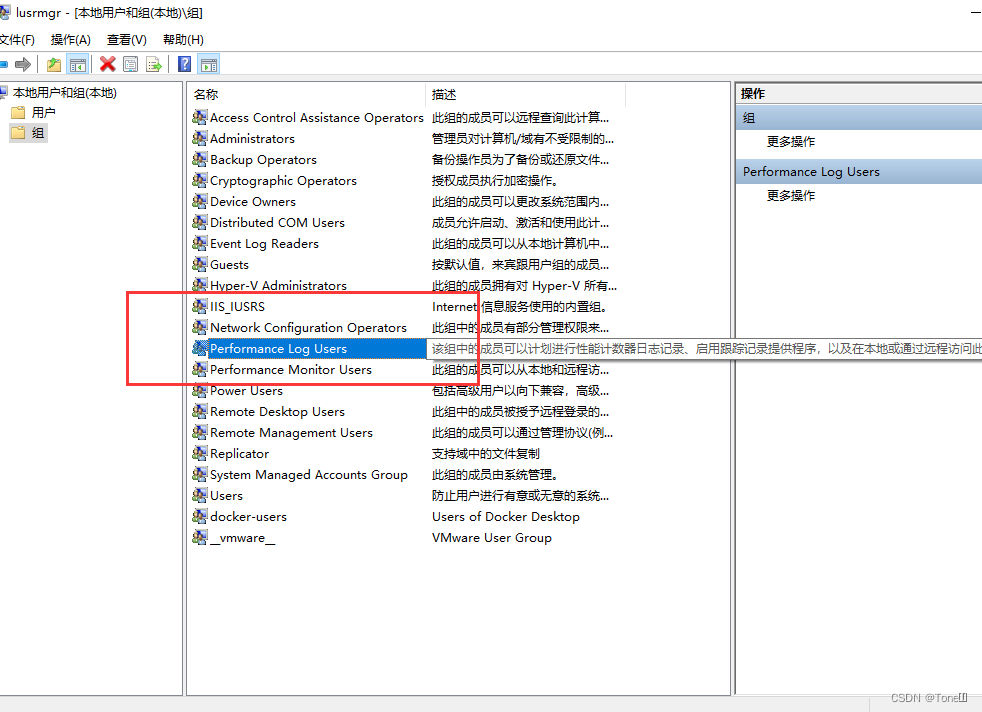This screenshot has height=712, width=982.
Task: Select the Administrators group name
Action: tap(252, 138)
